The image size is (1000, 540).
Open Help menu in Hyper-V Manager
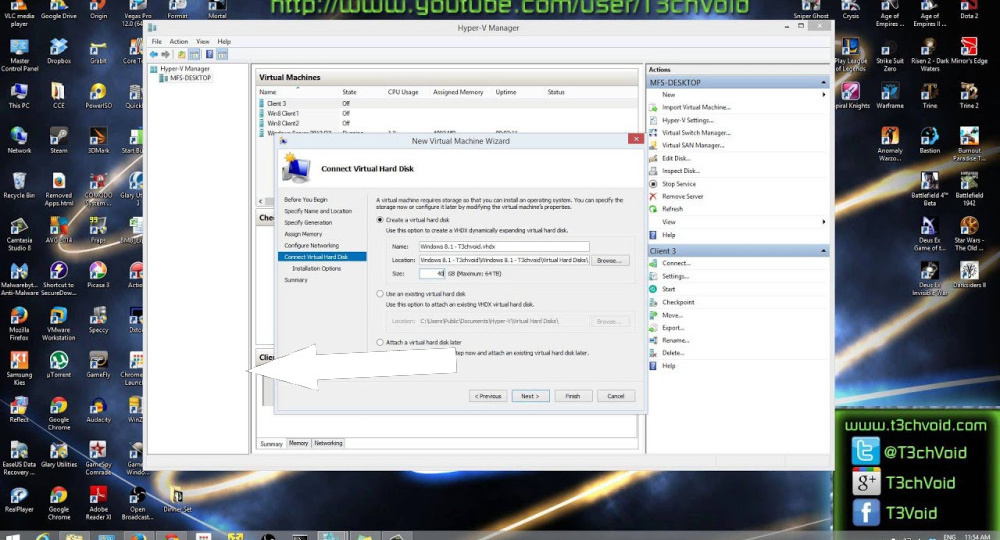[x=224, y=41]
